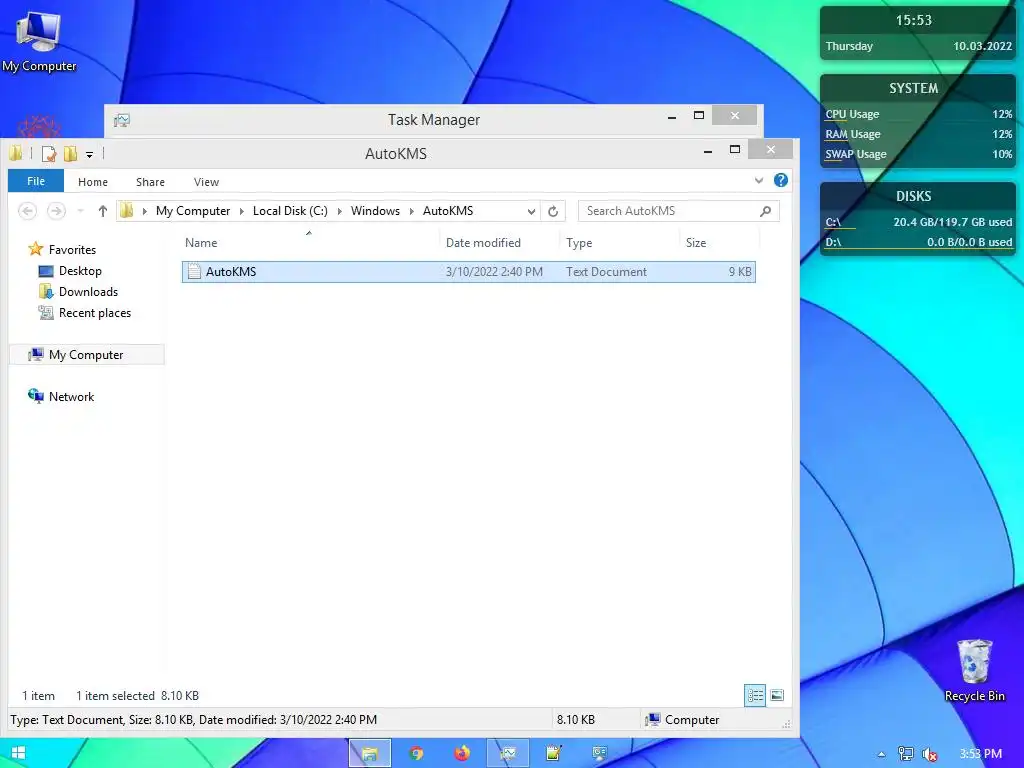Viewport: 1024px width, 768px height.
Task: Open File Explorer from the taskbar
Action: [370, 754]
